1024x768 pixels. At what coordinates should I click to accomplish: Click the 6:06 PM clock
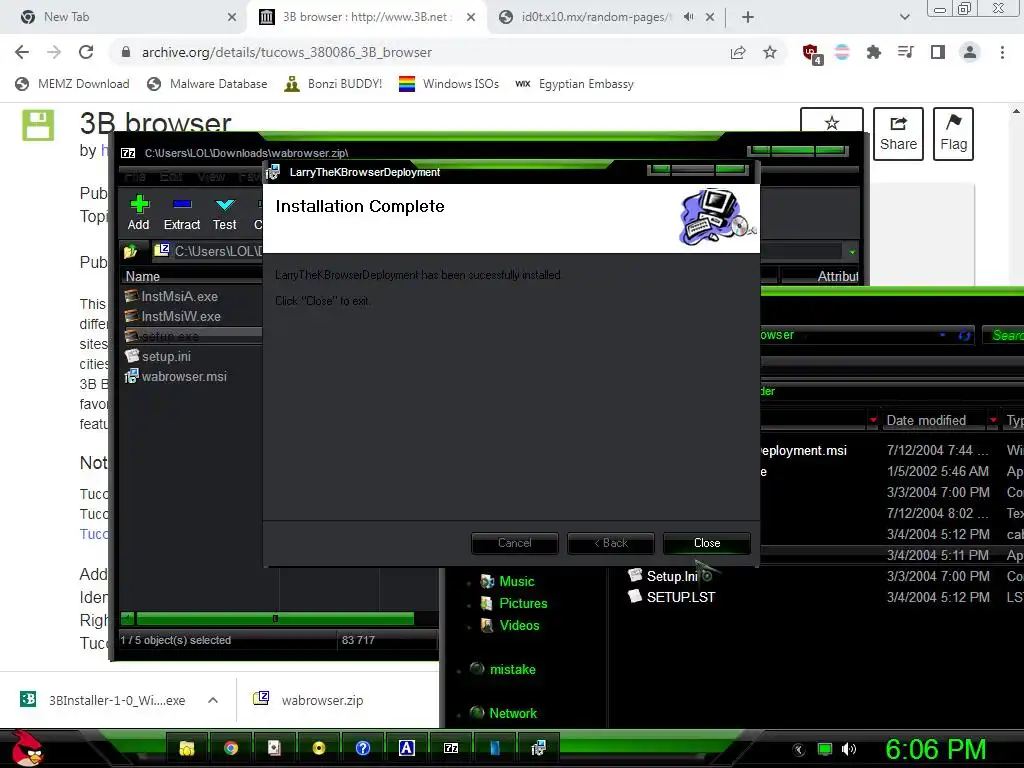[935, 750]
